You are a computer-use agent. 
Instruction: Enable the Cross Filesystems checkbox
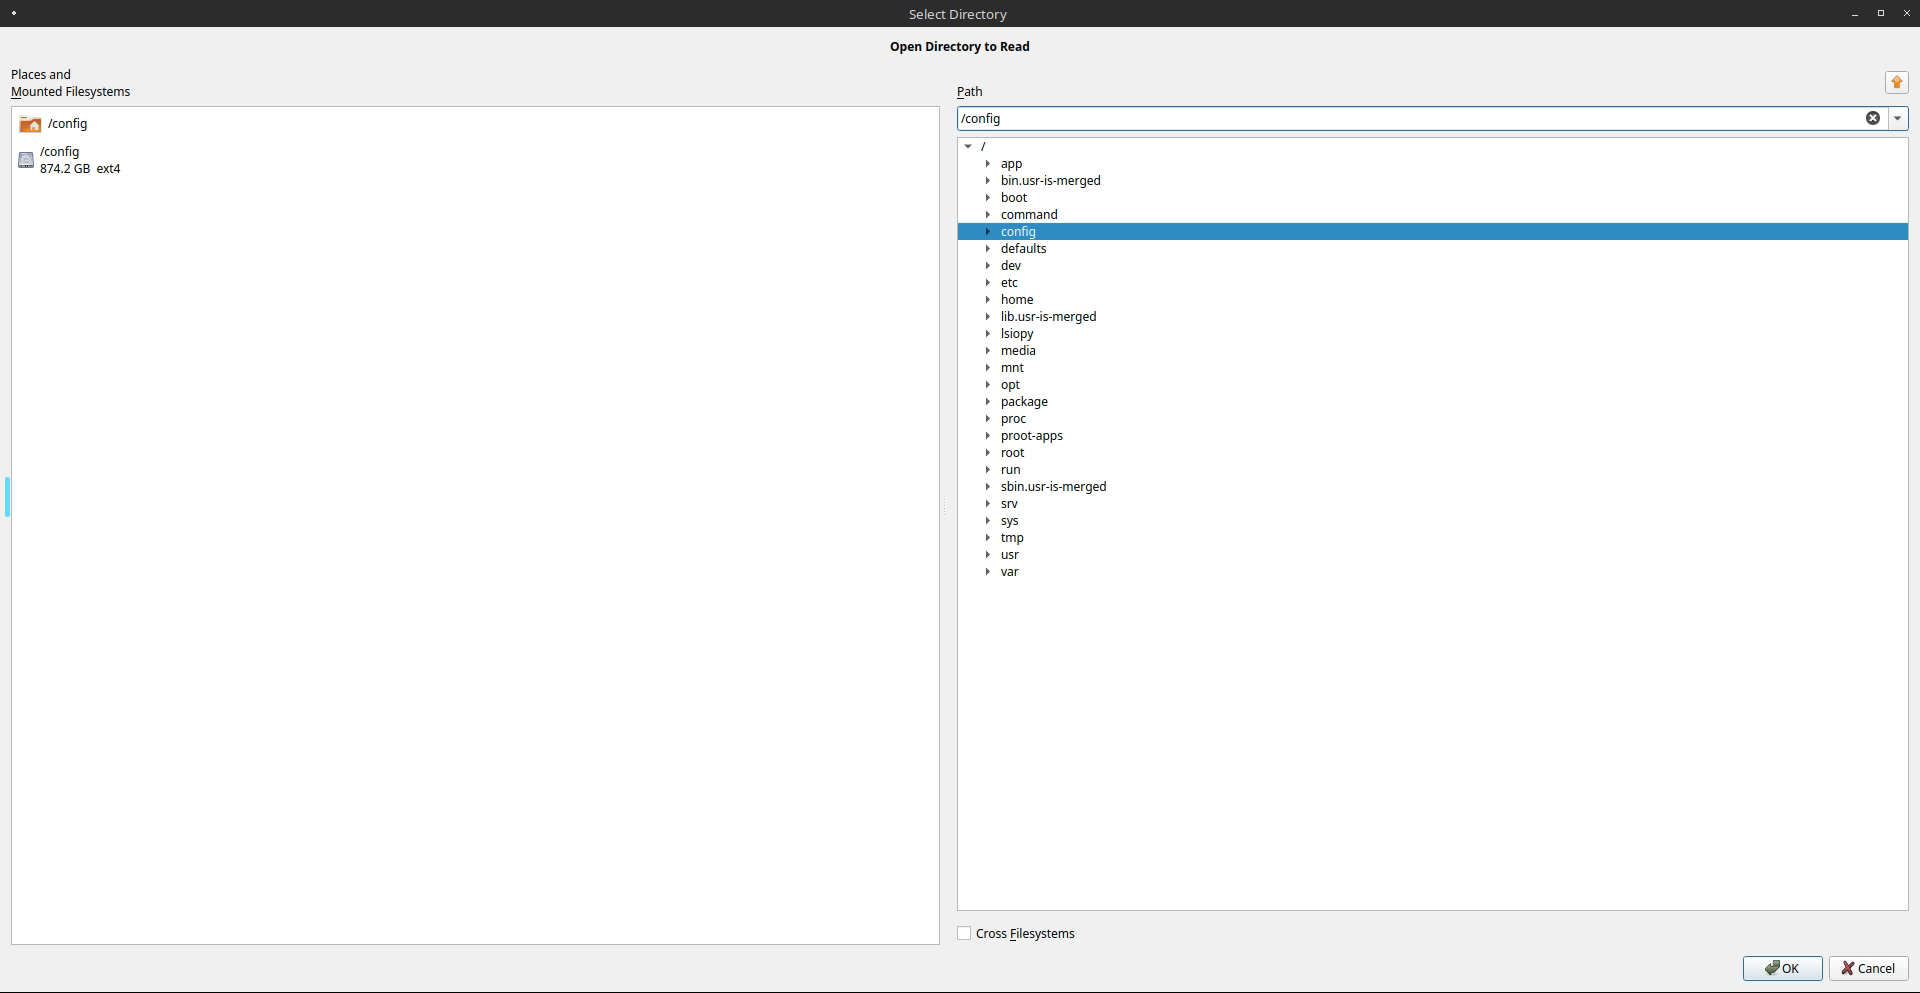964,933
